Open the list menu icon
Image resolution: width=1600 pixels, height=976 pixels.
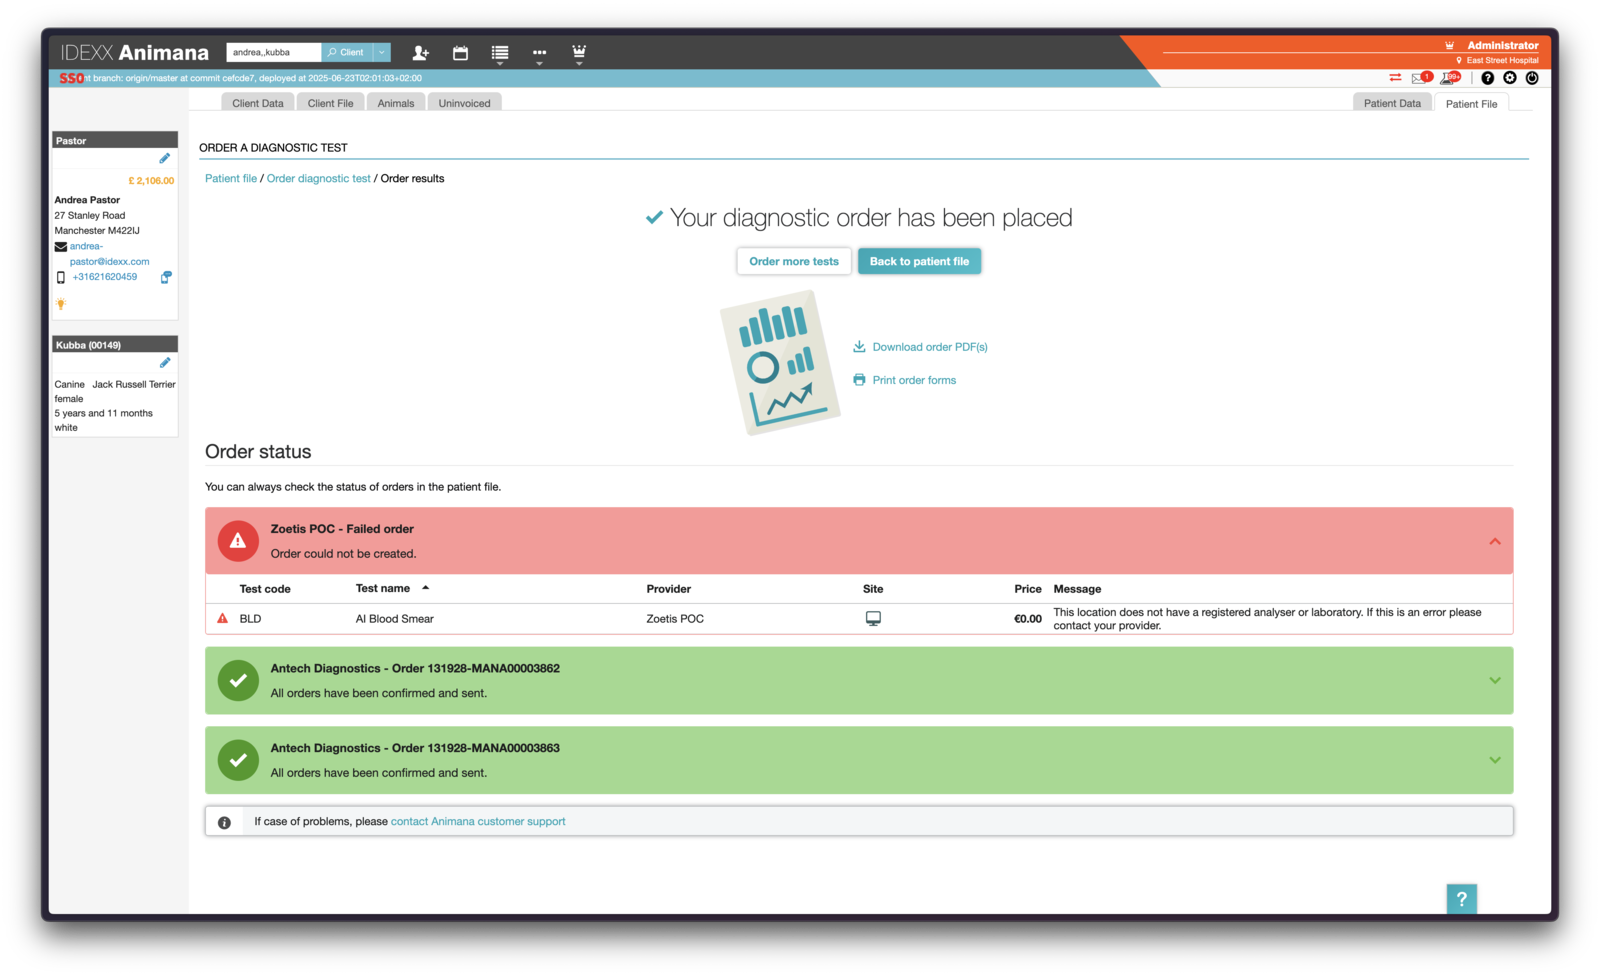click(500, 53)
